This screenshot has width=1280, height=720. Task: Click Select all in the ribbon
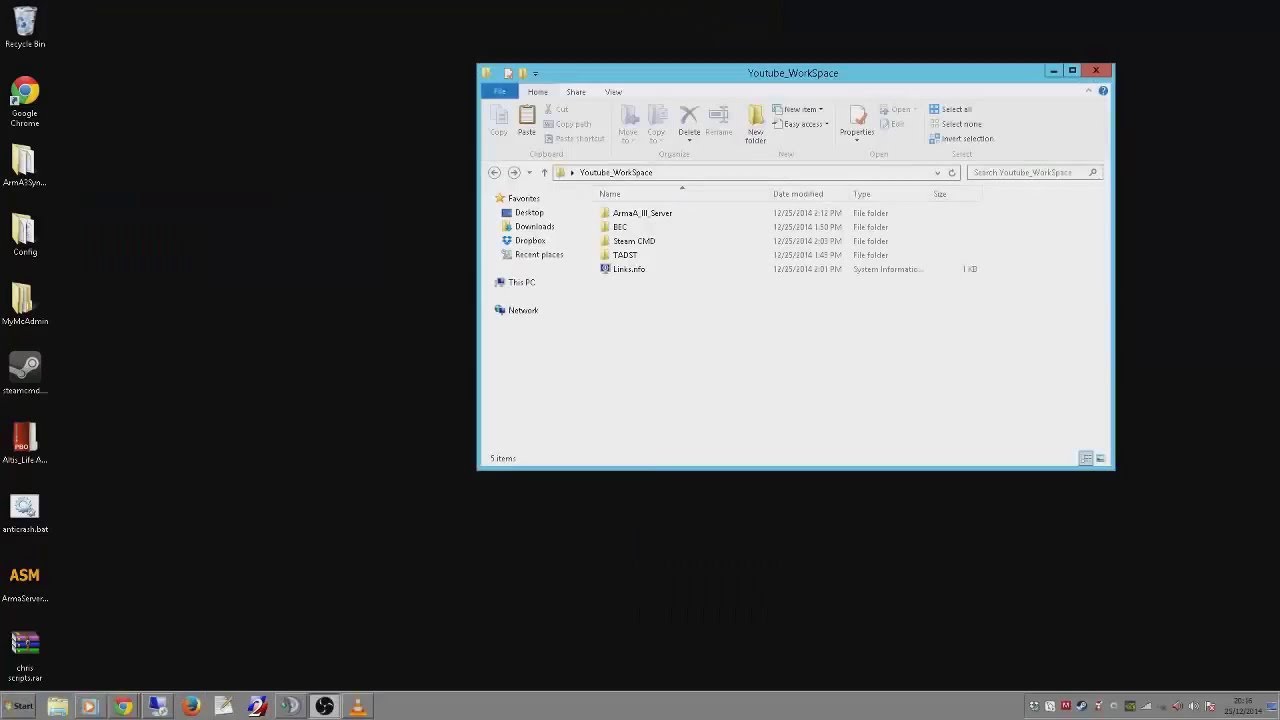tap(951, 109)
